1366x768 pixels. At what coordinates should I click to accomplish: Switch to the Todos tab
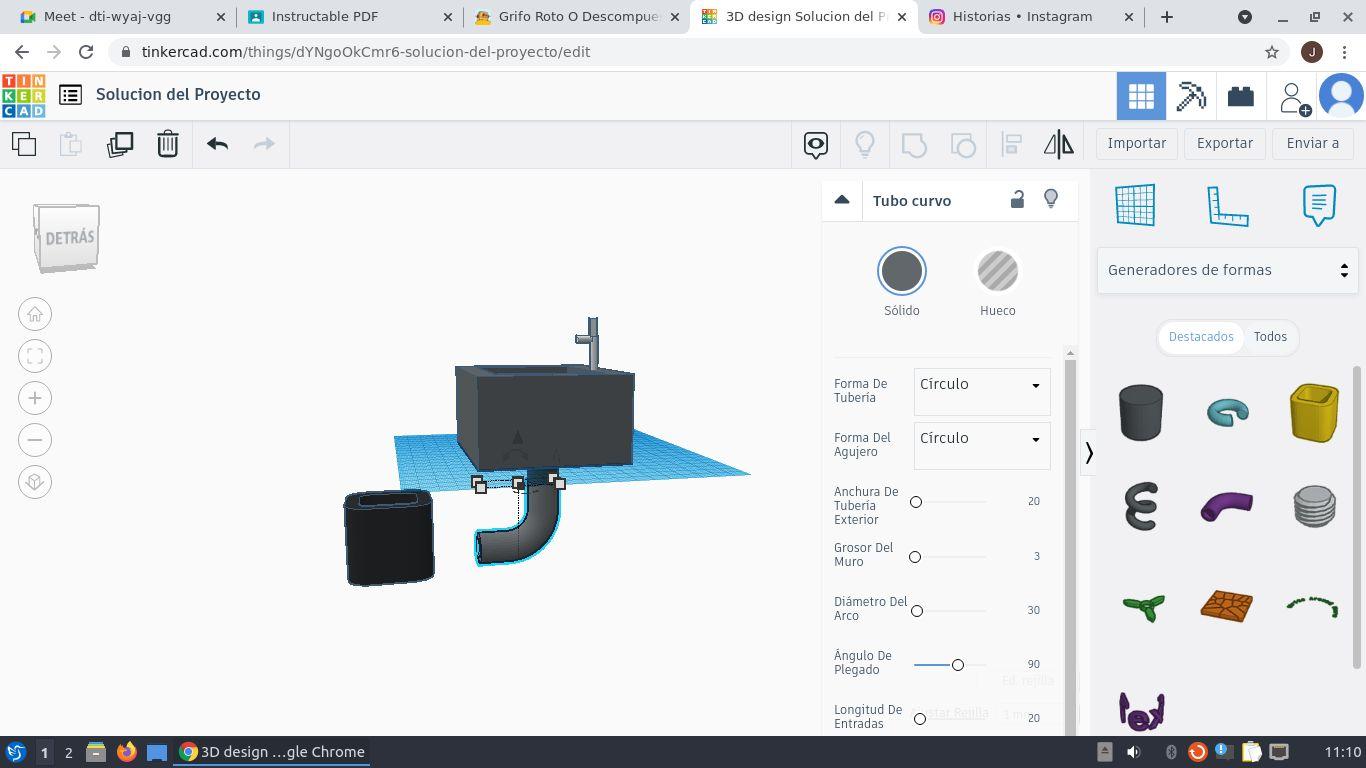coord(1270,337)
